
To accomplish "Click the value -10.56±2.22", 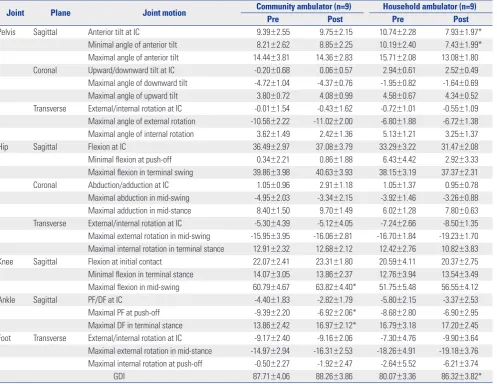I will point(270,121).
